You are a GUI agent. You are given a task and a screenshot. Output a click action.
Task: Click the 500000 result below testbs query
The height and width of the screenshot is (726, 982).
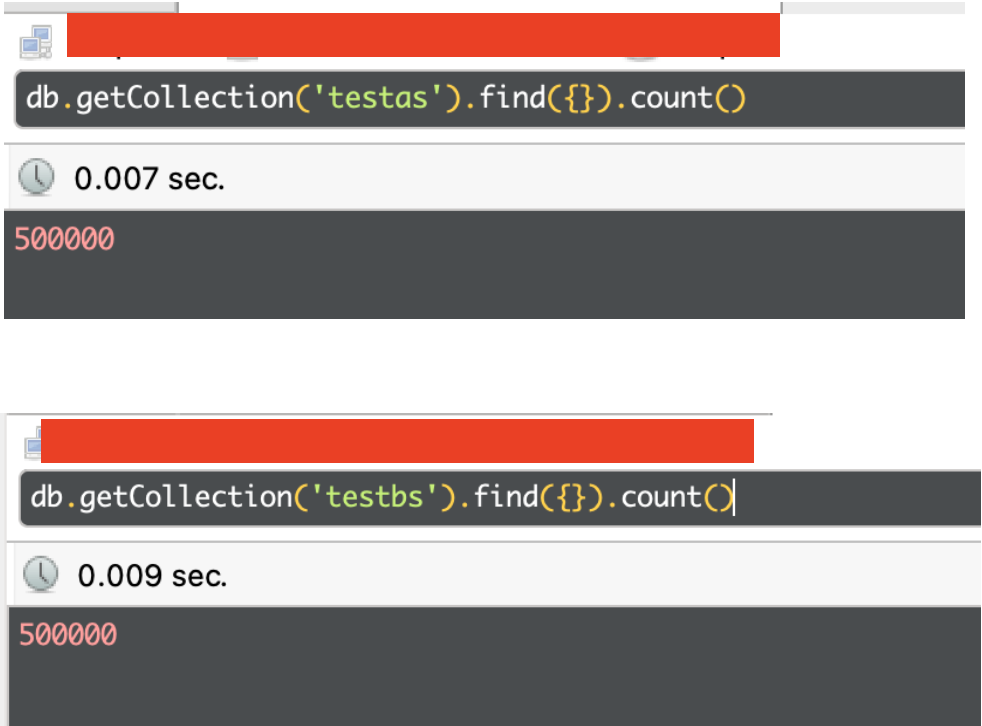coord(68,634)
